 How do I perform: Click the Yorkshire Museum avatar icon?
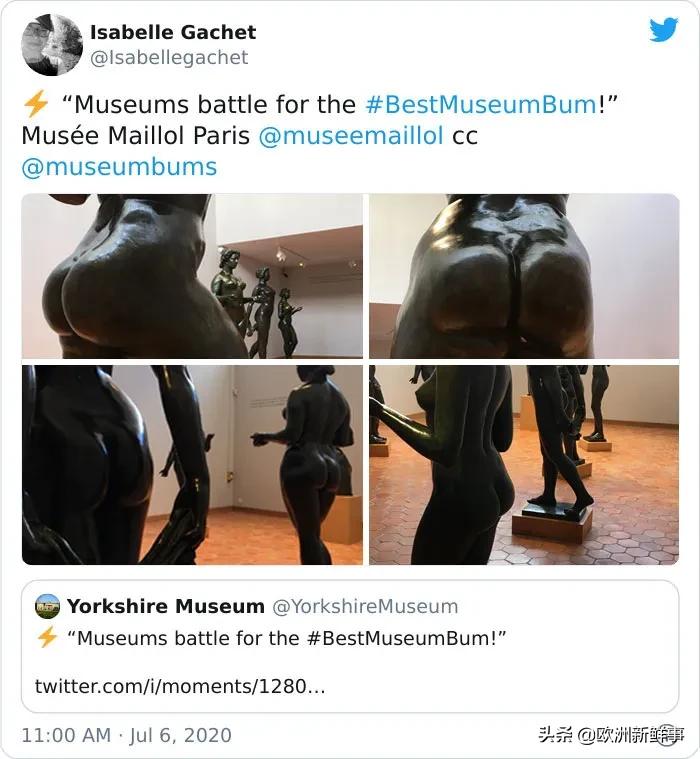(47, 607)
